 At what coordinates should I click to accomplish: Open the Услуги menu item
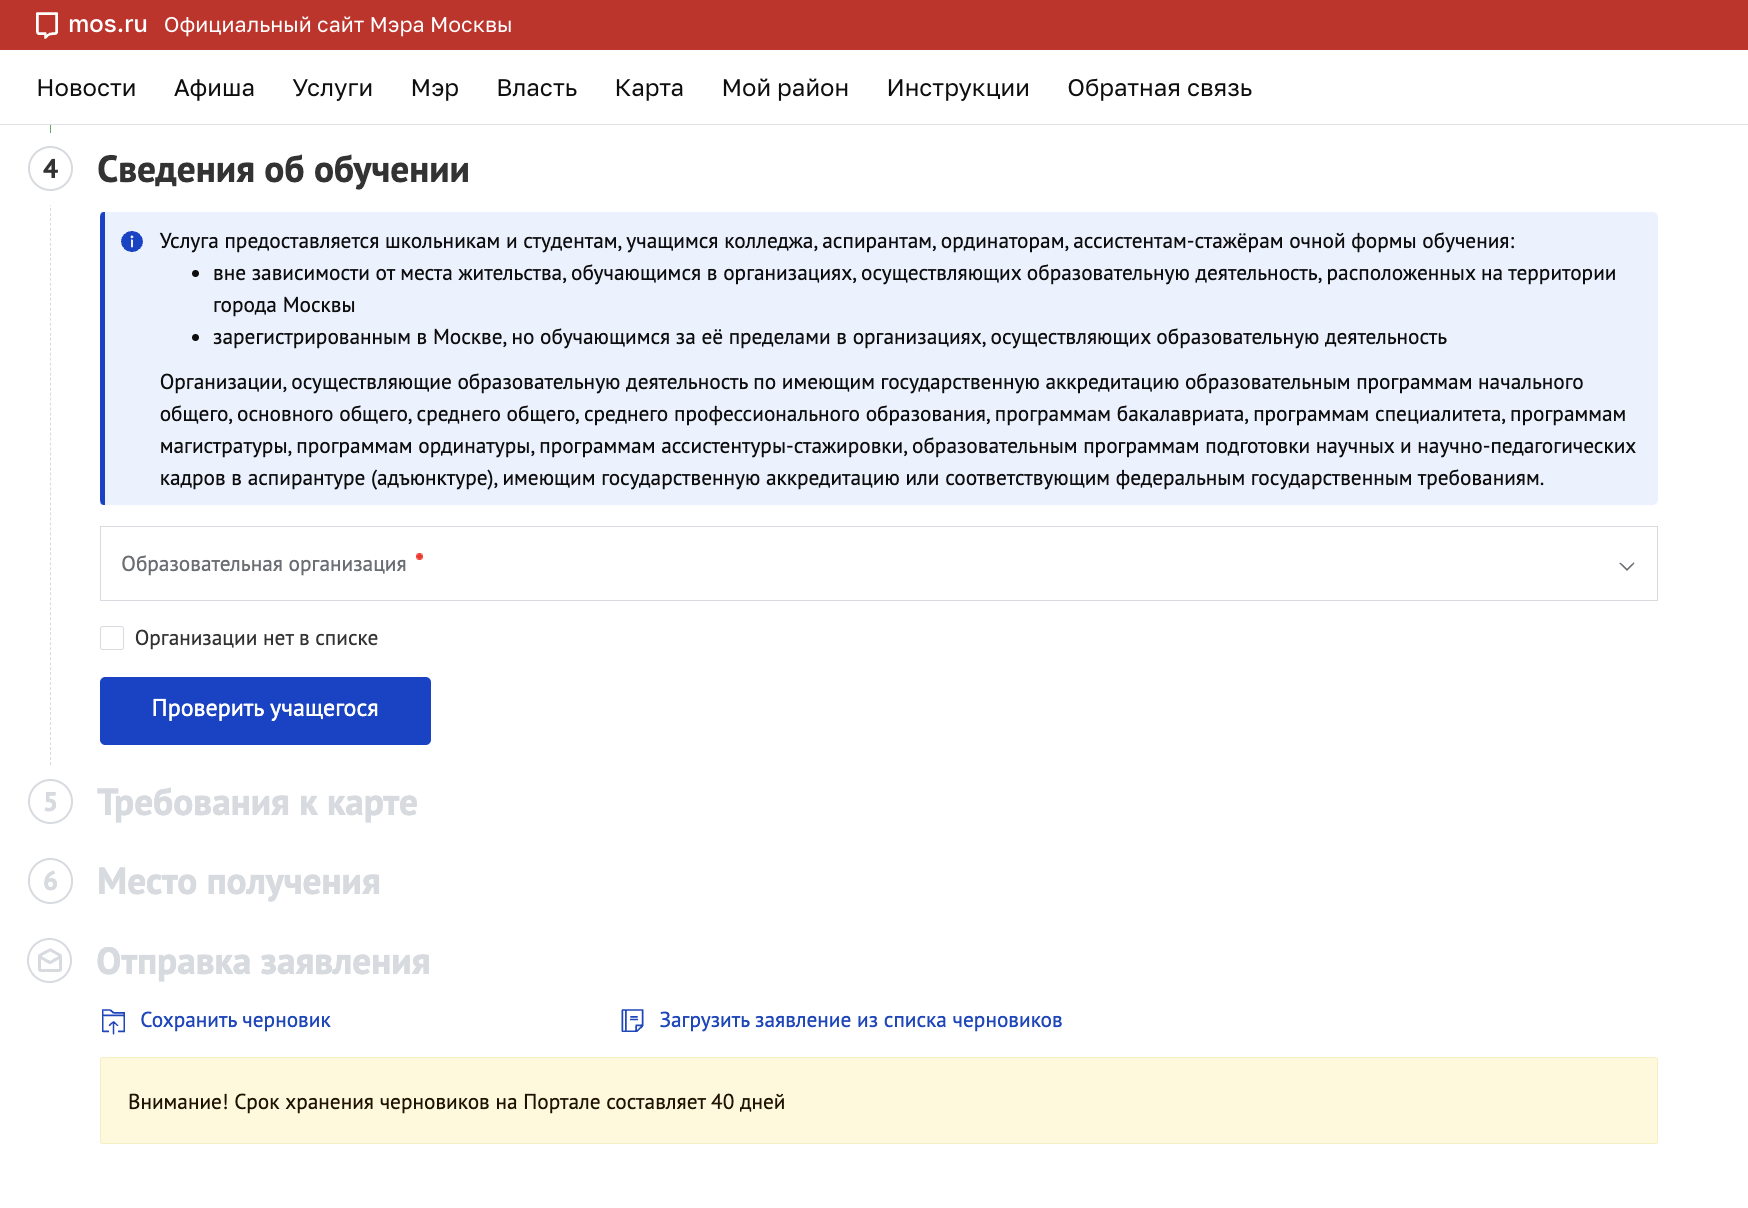[333, 88]
